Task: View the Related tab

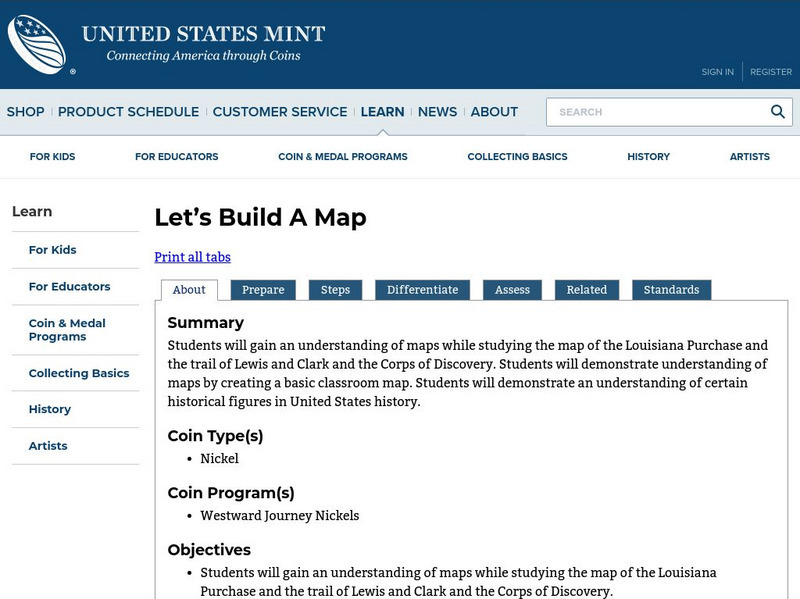Action: (x=587, y=289)
